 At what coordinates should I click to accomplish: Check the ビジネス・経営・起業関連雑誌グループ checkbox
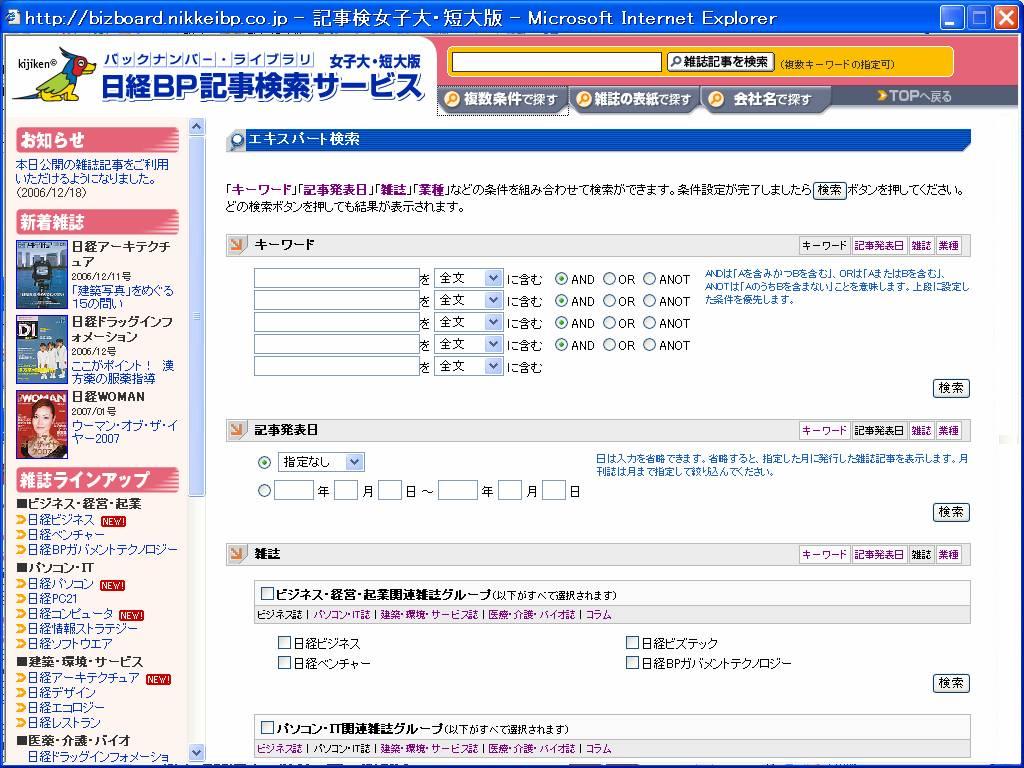click(x=267, y=594)
